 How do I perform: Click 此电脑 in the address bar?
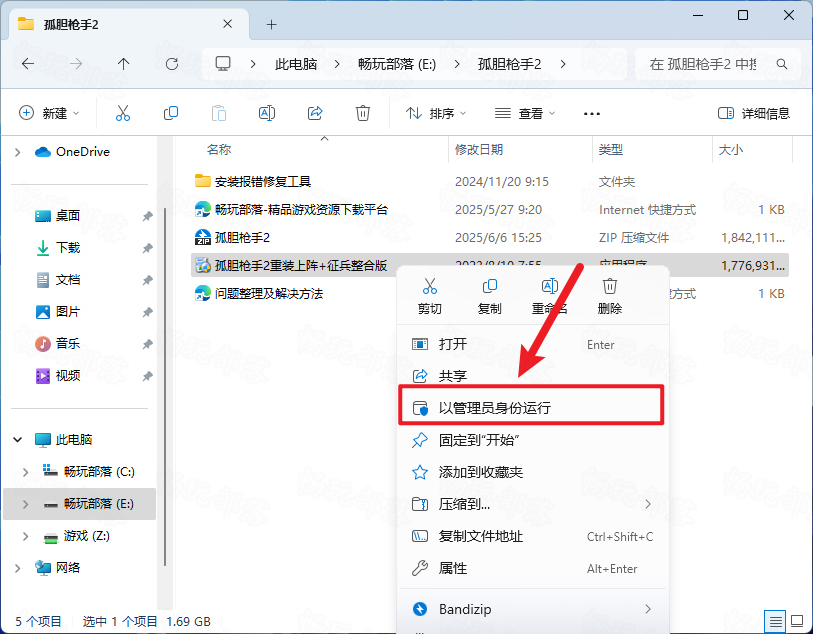click(296, 64)
